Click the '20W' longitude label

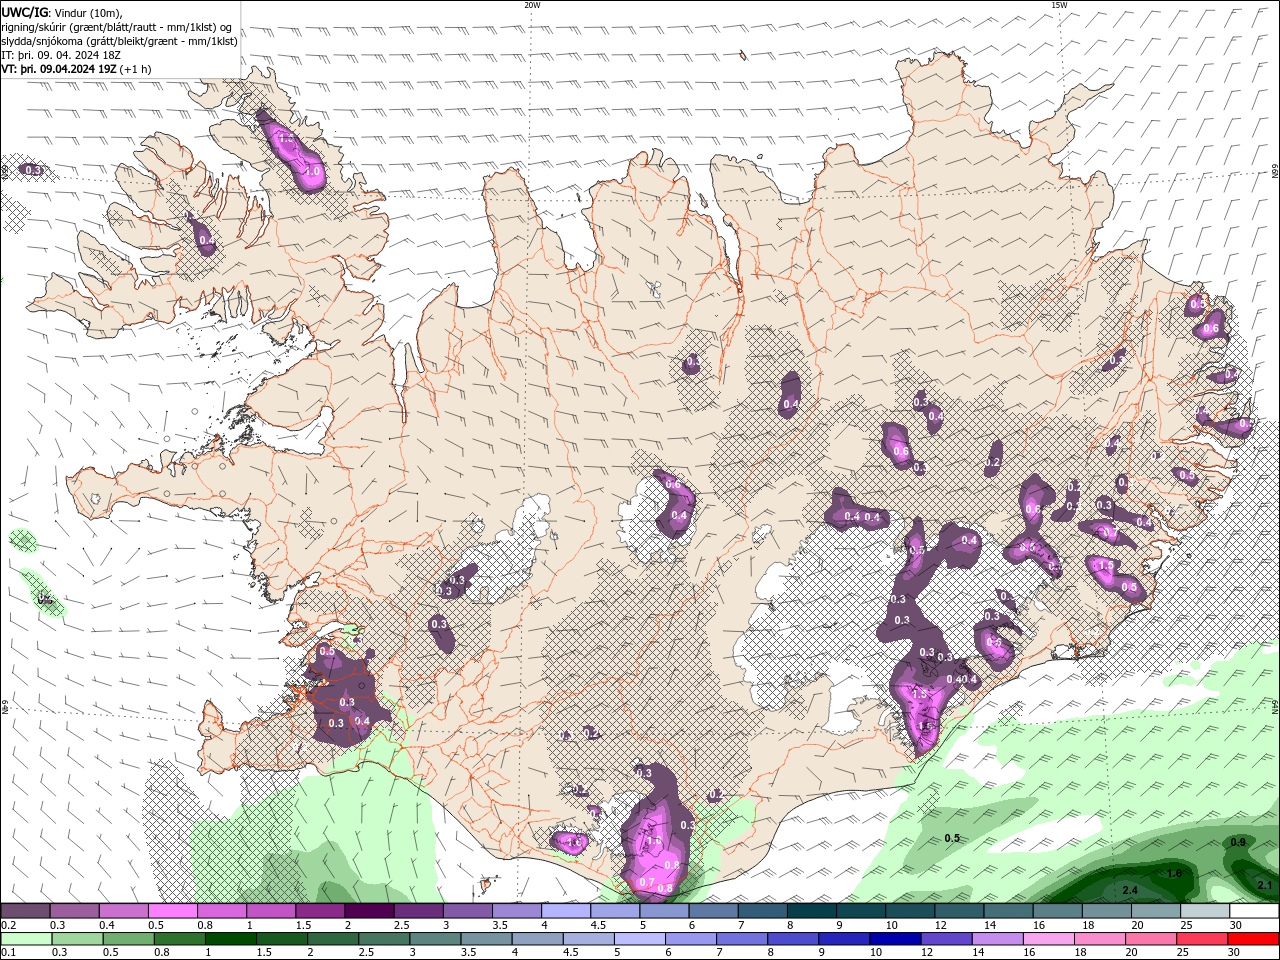click(x=532, y=5)
